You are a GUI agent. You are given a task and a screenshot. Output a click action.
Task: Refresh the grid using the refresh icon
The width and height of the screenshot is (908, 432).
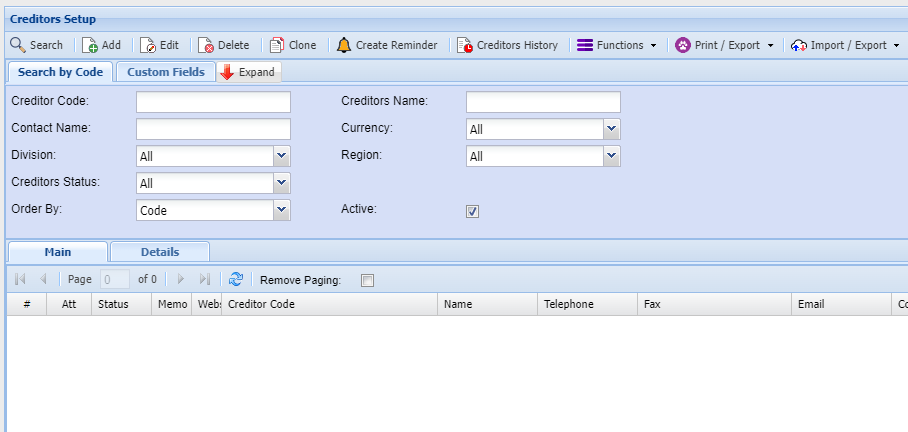[x=236, y=280]
